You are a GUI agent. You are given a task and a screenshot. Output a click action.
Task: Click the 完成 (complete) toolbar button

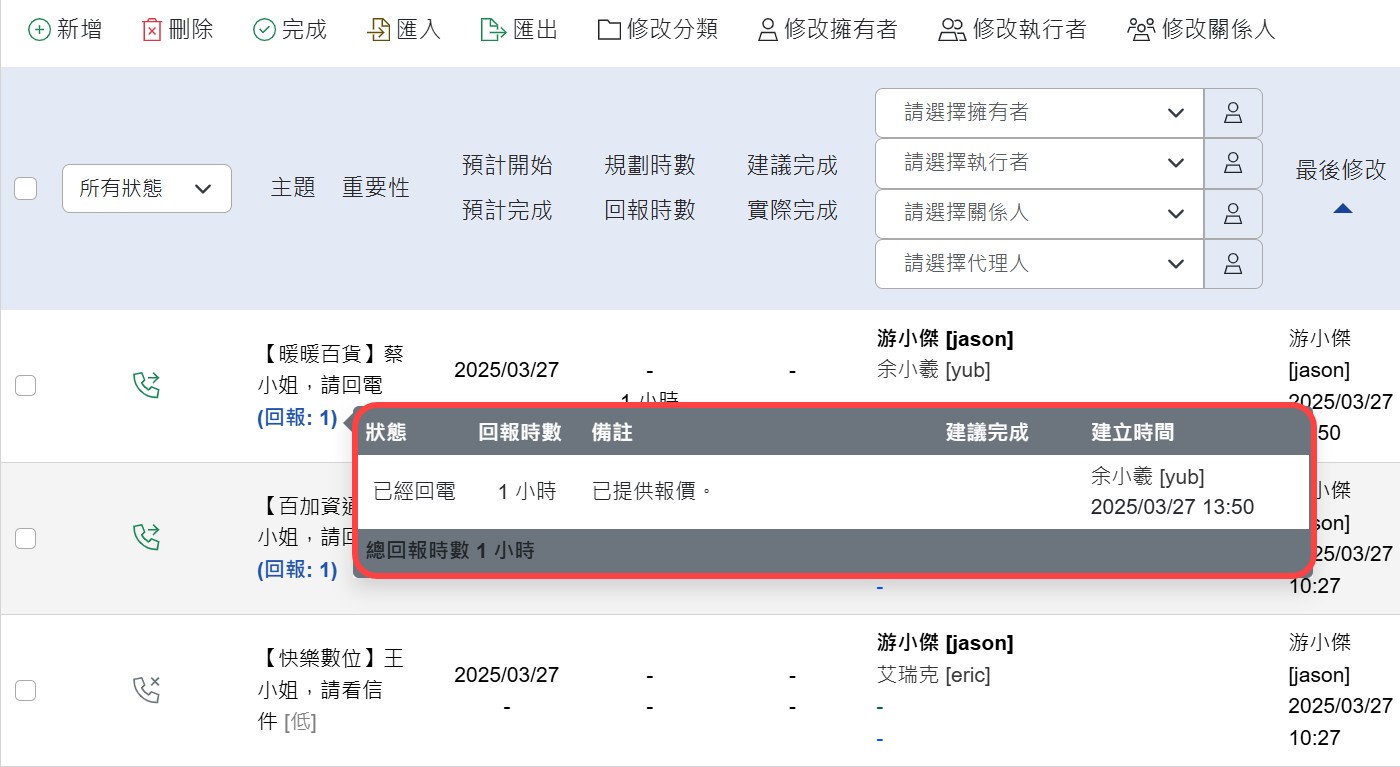pyautogui.click(x=290, y=30)
